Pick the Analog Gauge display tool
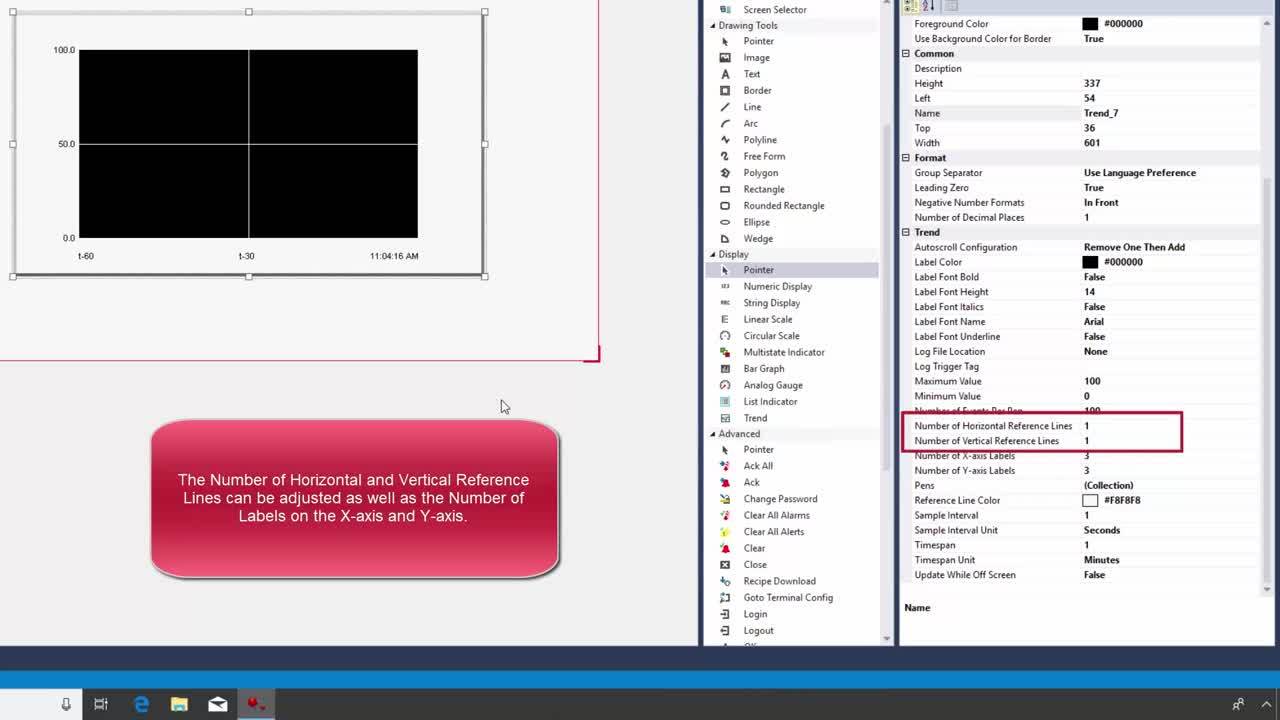The image size is (1280, 720). point(775,385)
